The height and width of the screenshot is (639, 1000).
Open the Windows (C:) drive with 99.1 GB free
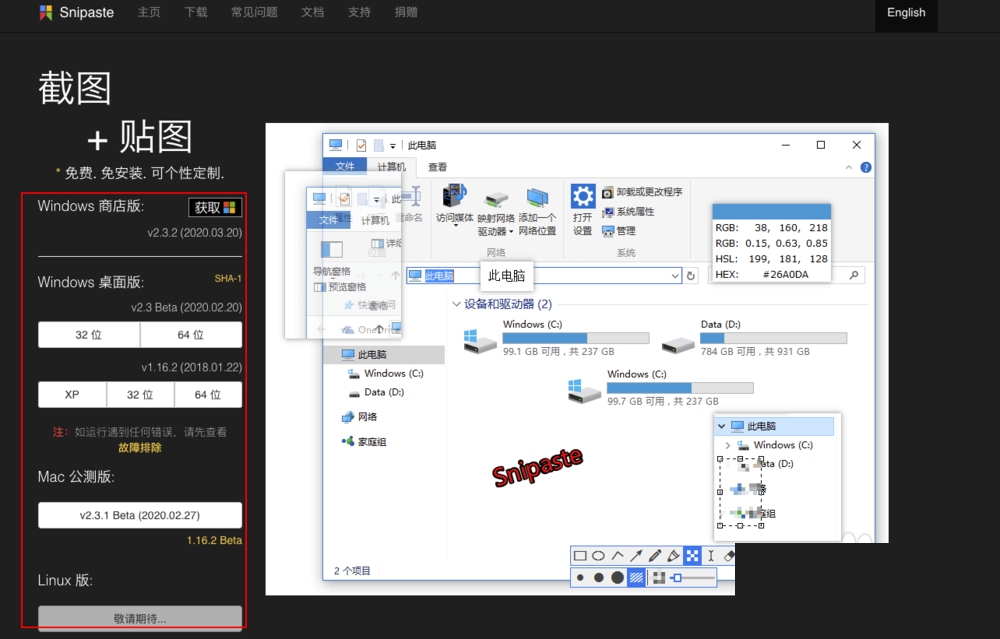[x=556, y=337]
